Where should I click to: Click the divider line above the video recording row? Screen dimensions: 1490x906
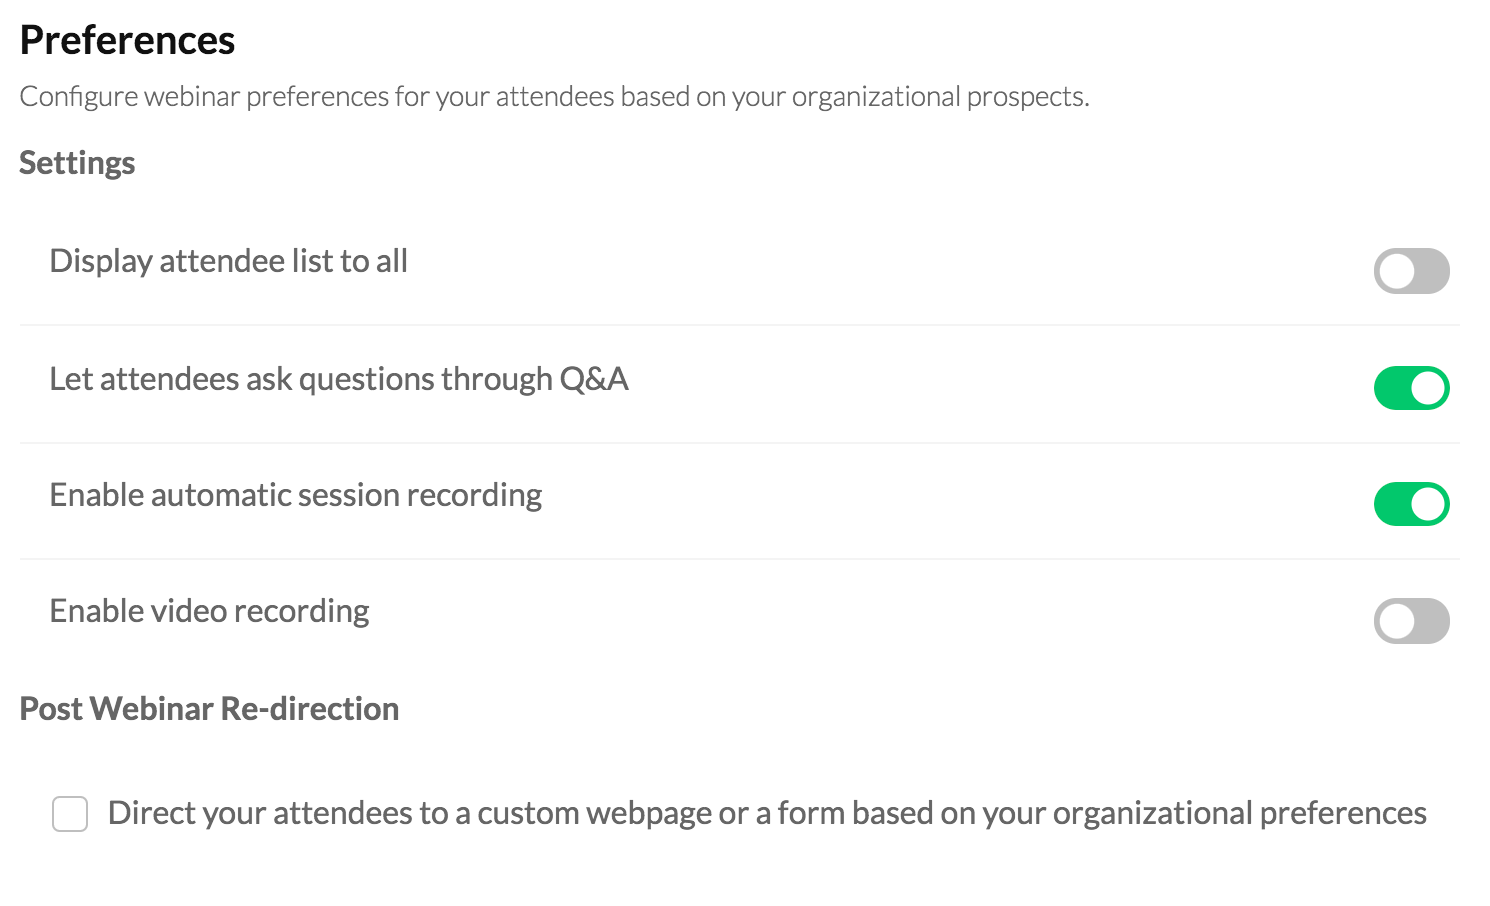740,559
